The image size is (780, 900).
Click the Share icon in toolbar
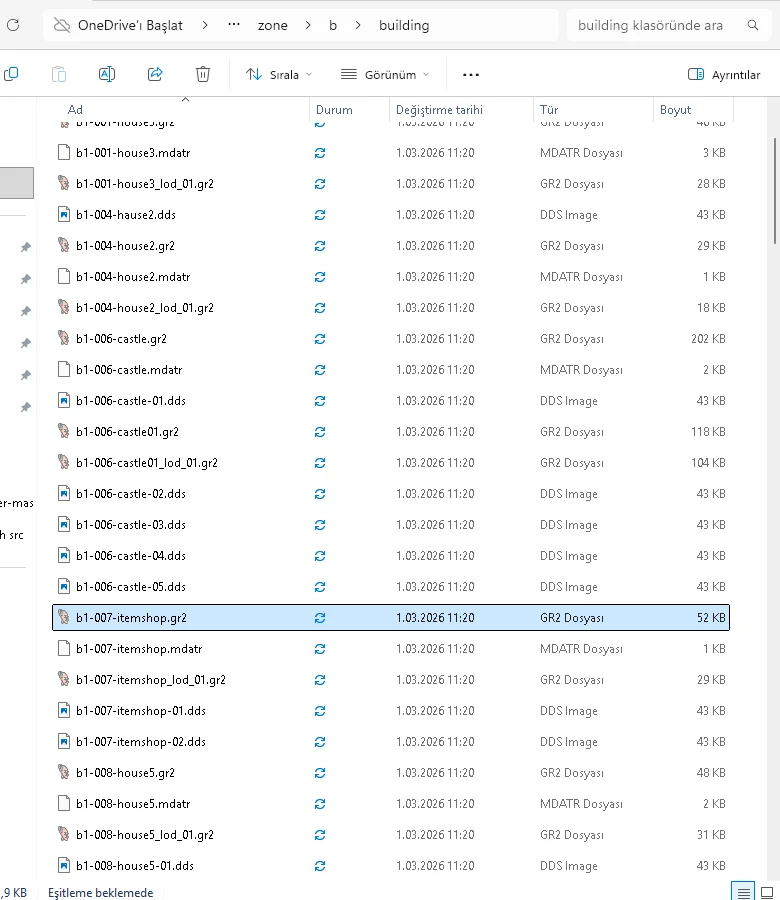pyautogui.click(x=155, y=74)
